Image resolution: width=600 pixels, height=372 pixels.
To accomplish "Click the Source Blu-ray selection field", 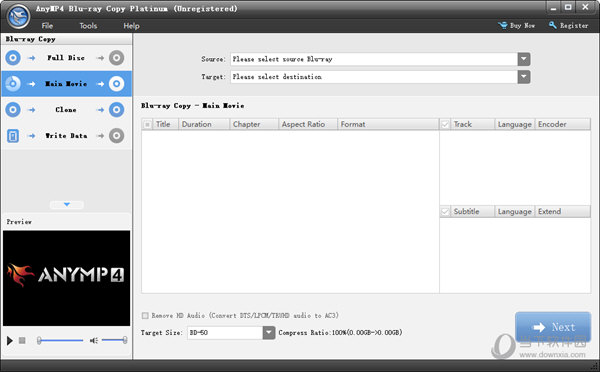I will [x=374, y=59].
